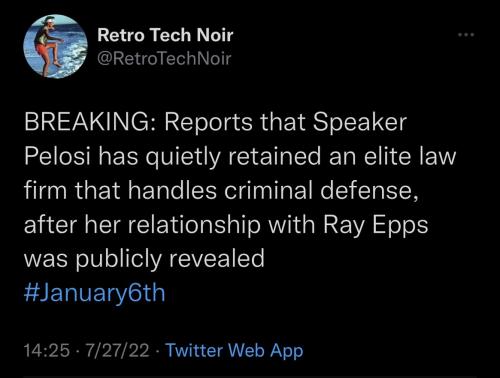500x378 pixels.
Task: Open the three-dot more options menu
Action: [466, 34]
